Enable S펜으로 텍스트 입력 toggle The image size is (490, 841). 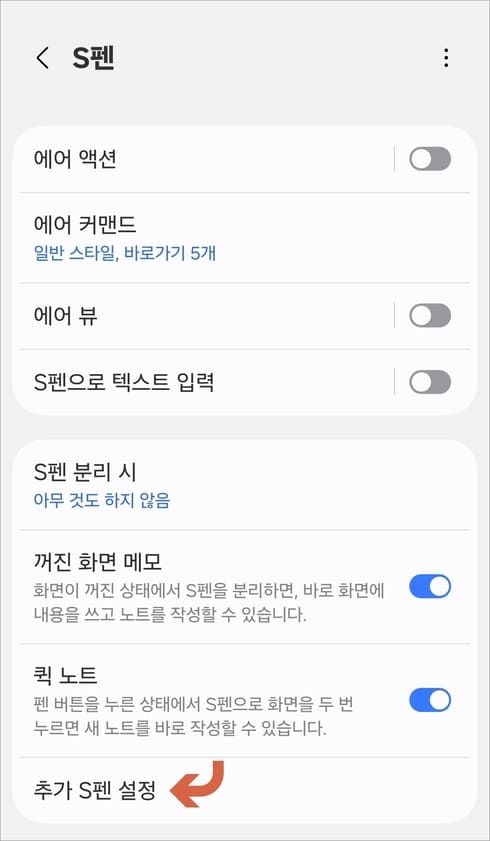pyautogui.click(x=430, y=382)
